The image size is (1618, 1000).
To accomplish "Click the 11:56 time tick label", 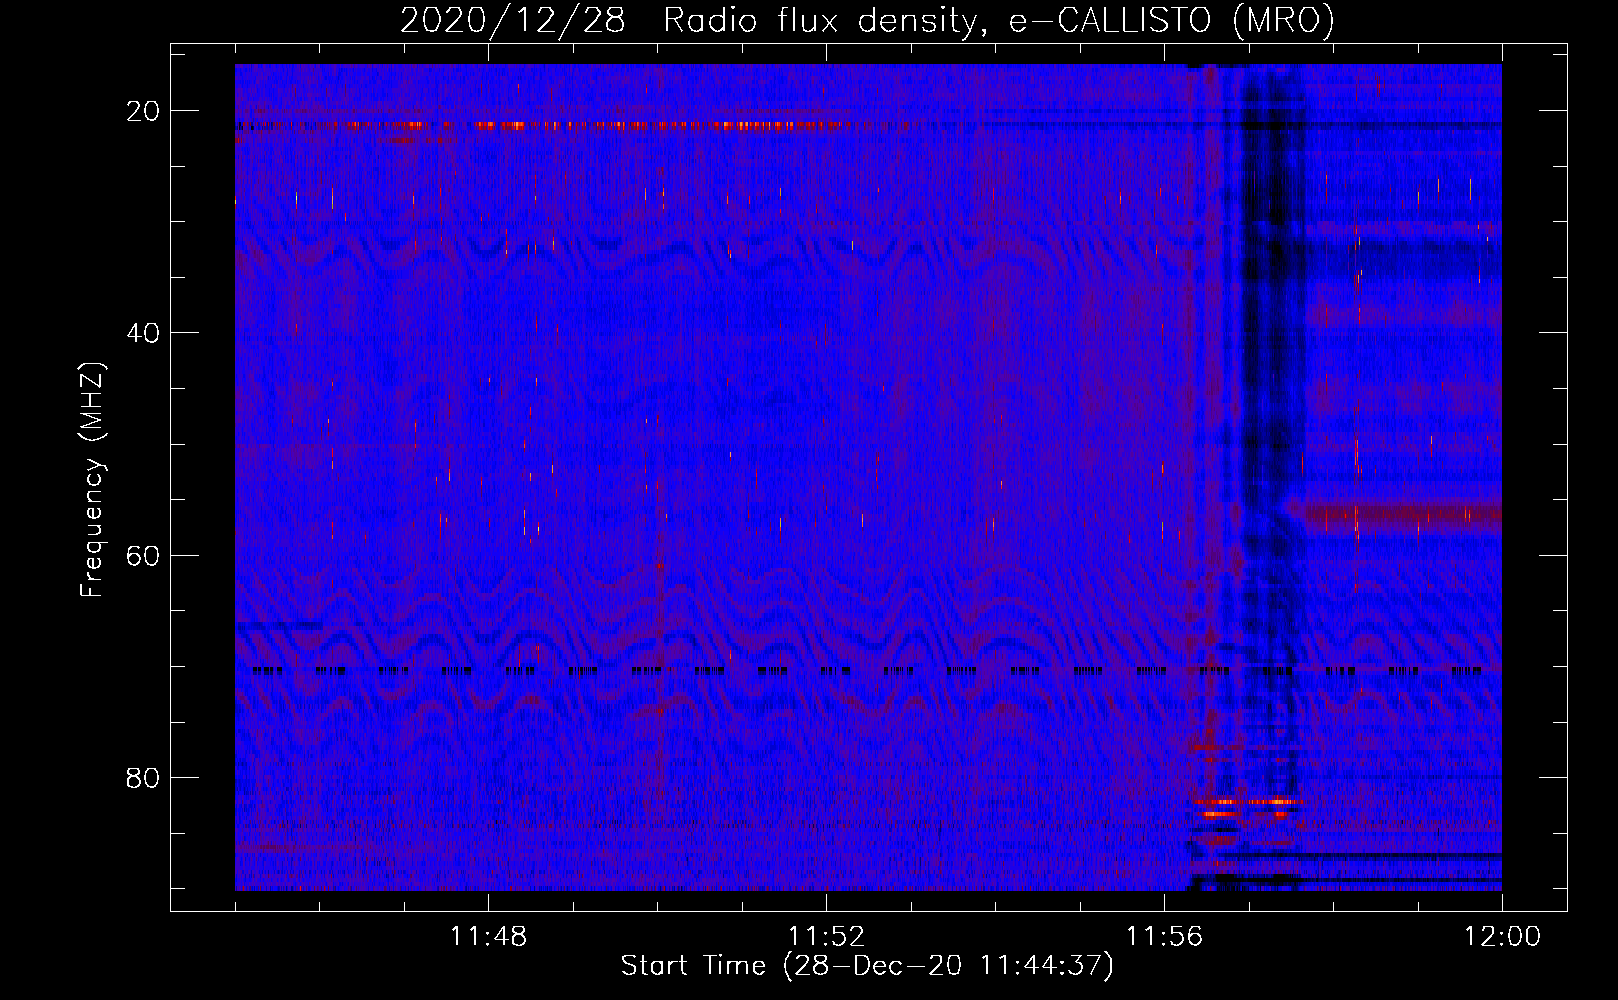I will tap(1165, 937).
